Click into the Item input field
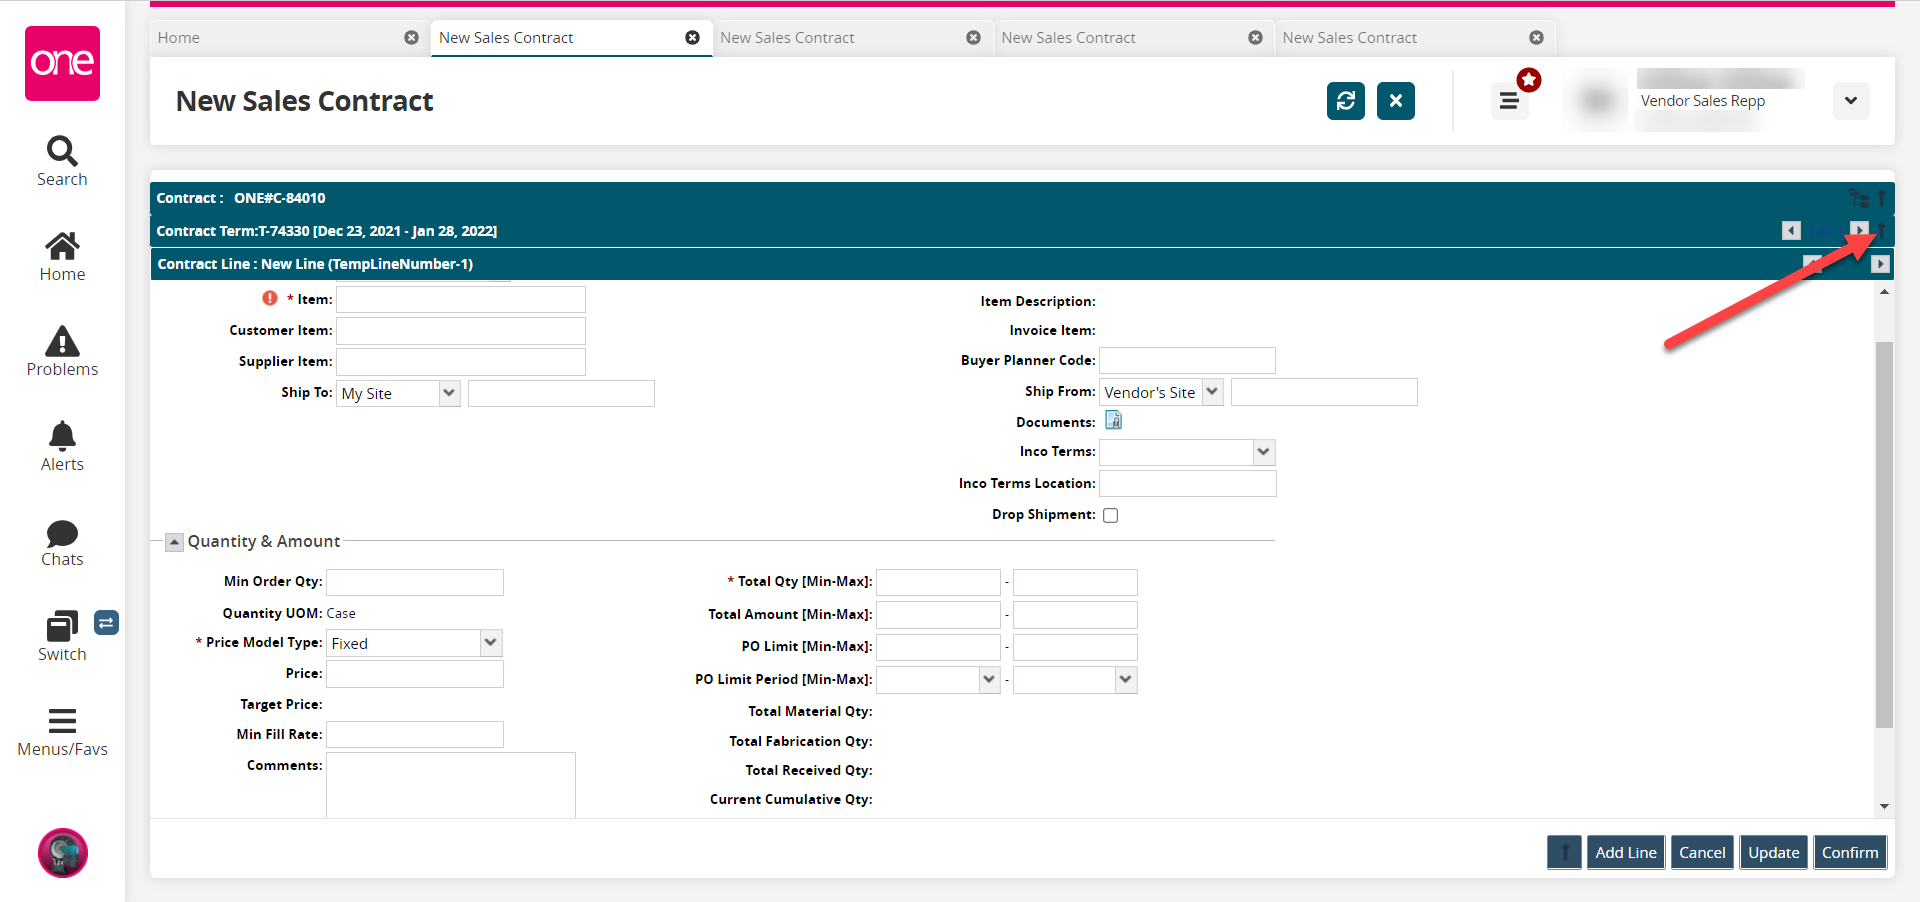1920x902 pixels. (460, 300)
